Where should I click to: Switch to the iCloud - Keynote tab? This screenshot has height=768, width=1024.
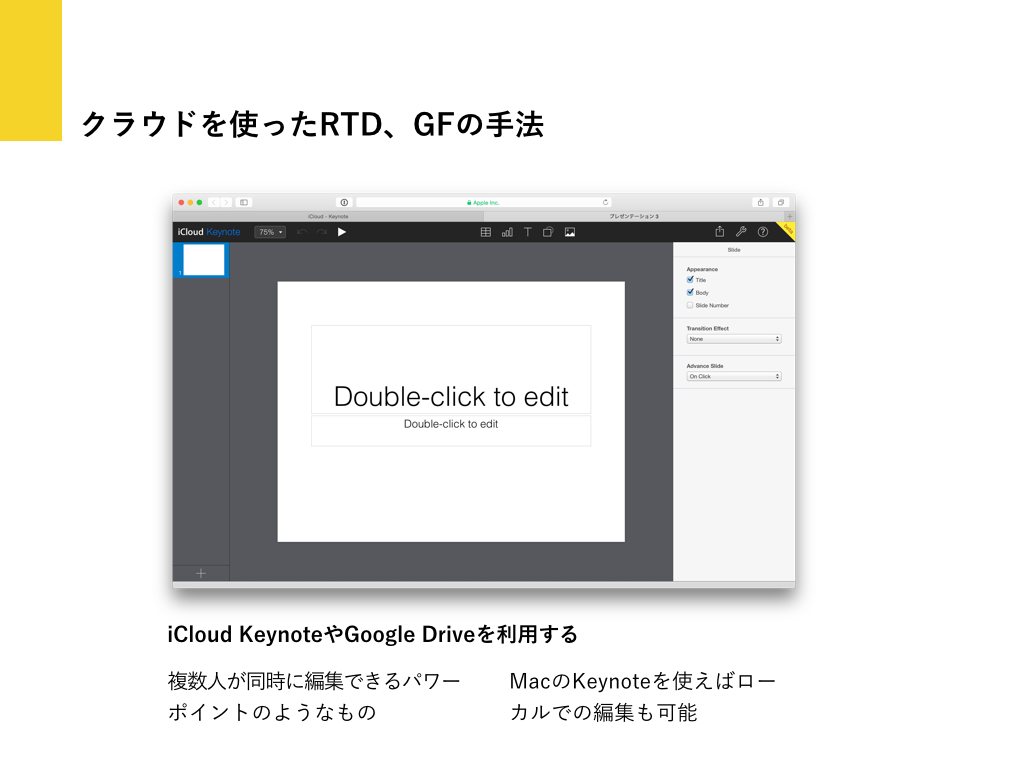point(328,216)
